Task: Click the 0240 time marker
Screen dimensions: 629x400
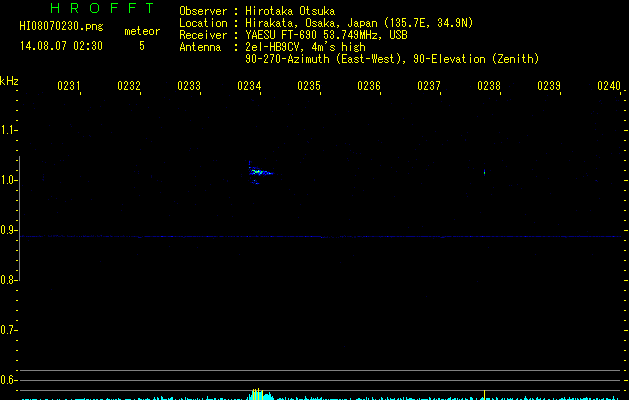Action: click(609, 86)
